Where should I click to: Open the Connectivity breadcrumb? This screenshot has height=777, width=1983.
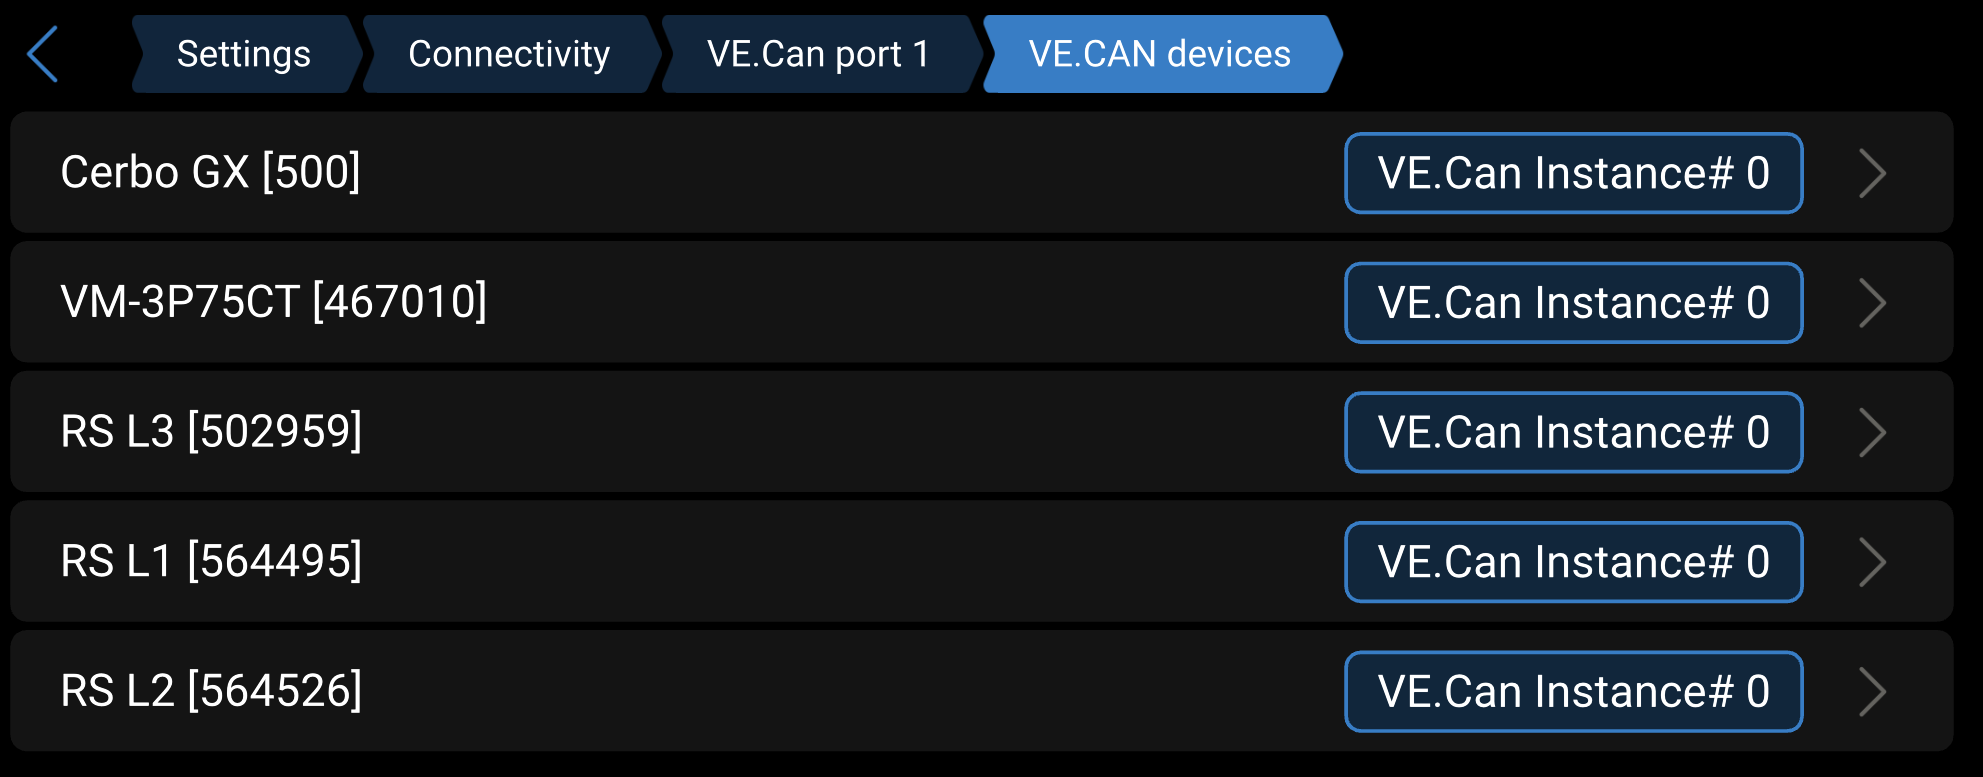coord(509,54)
